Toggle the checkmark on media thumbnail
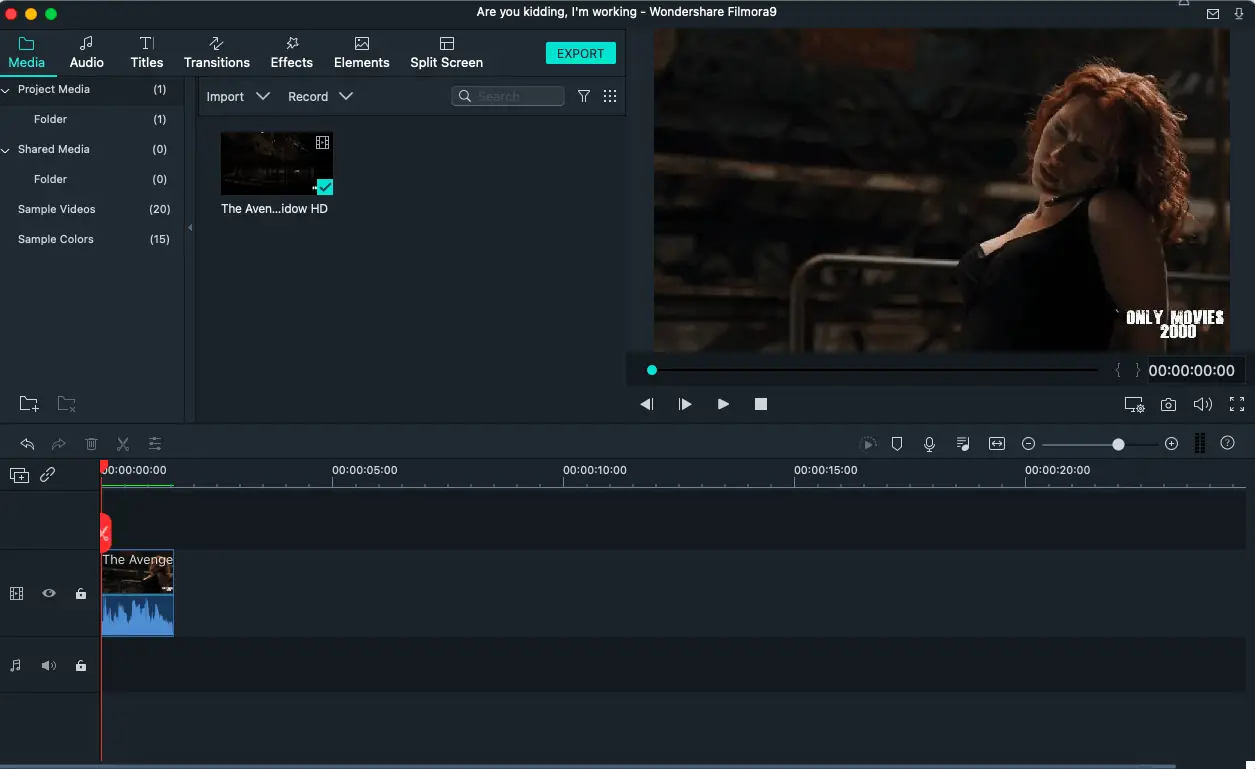1255x769 pixels. pos(325,187)
